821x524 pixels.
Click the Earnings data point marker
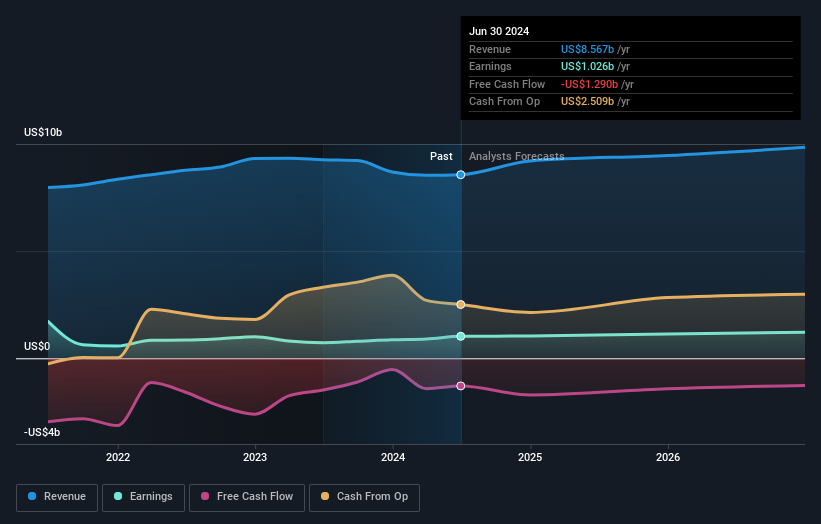(x=461, y=336)
